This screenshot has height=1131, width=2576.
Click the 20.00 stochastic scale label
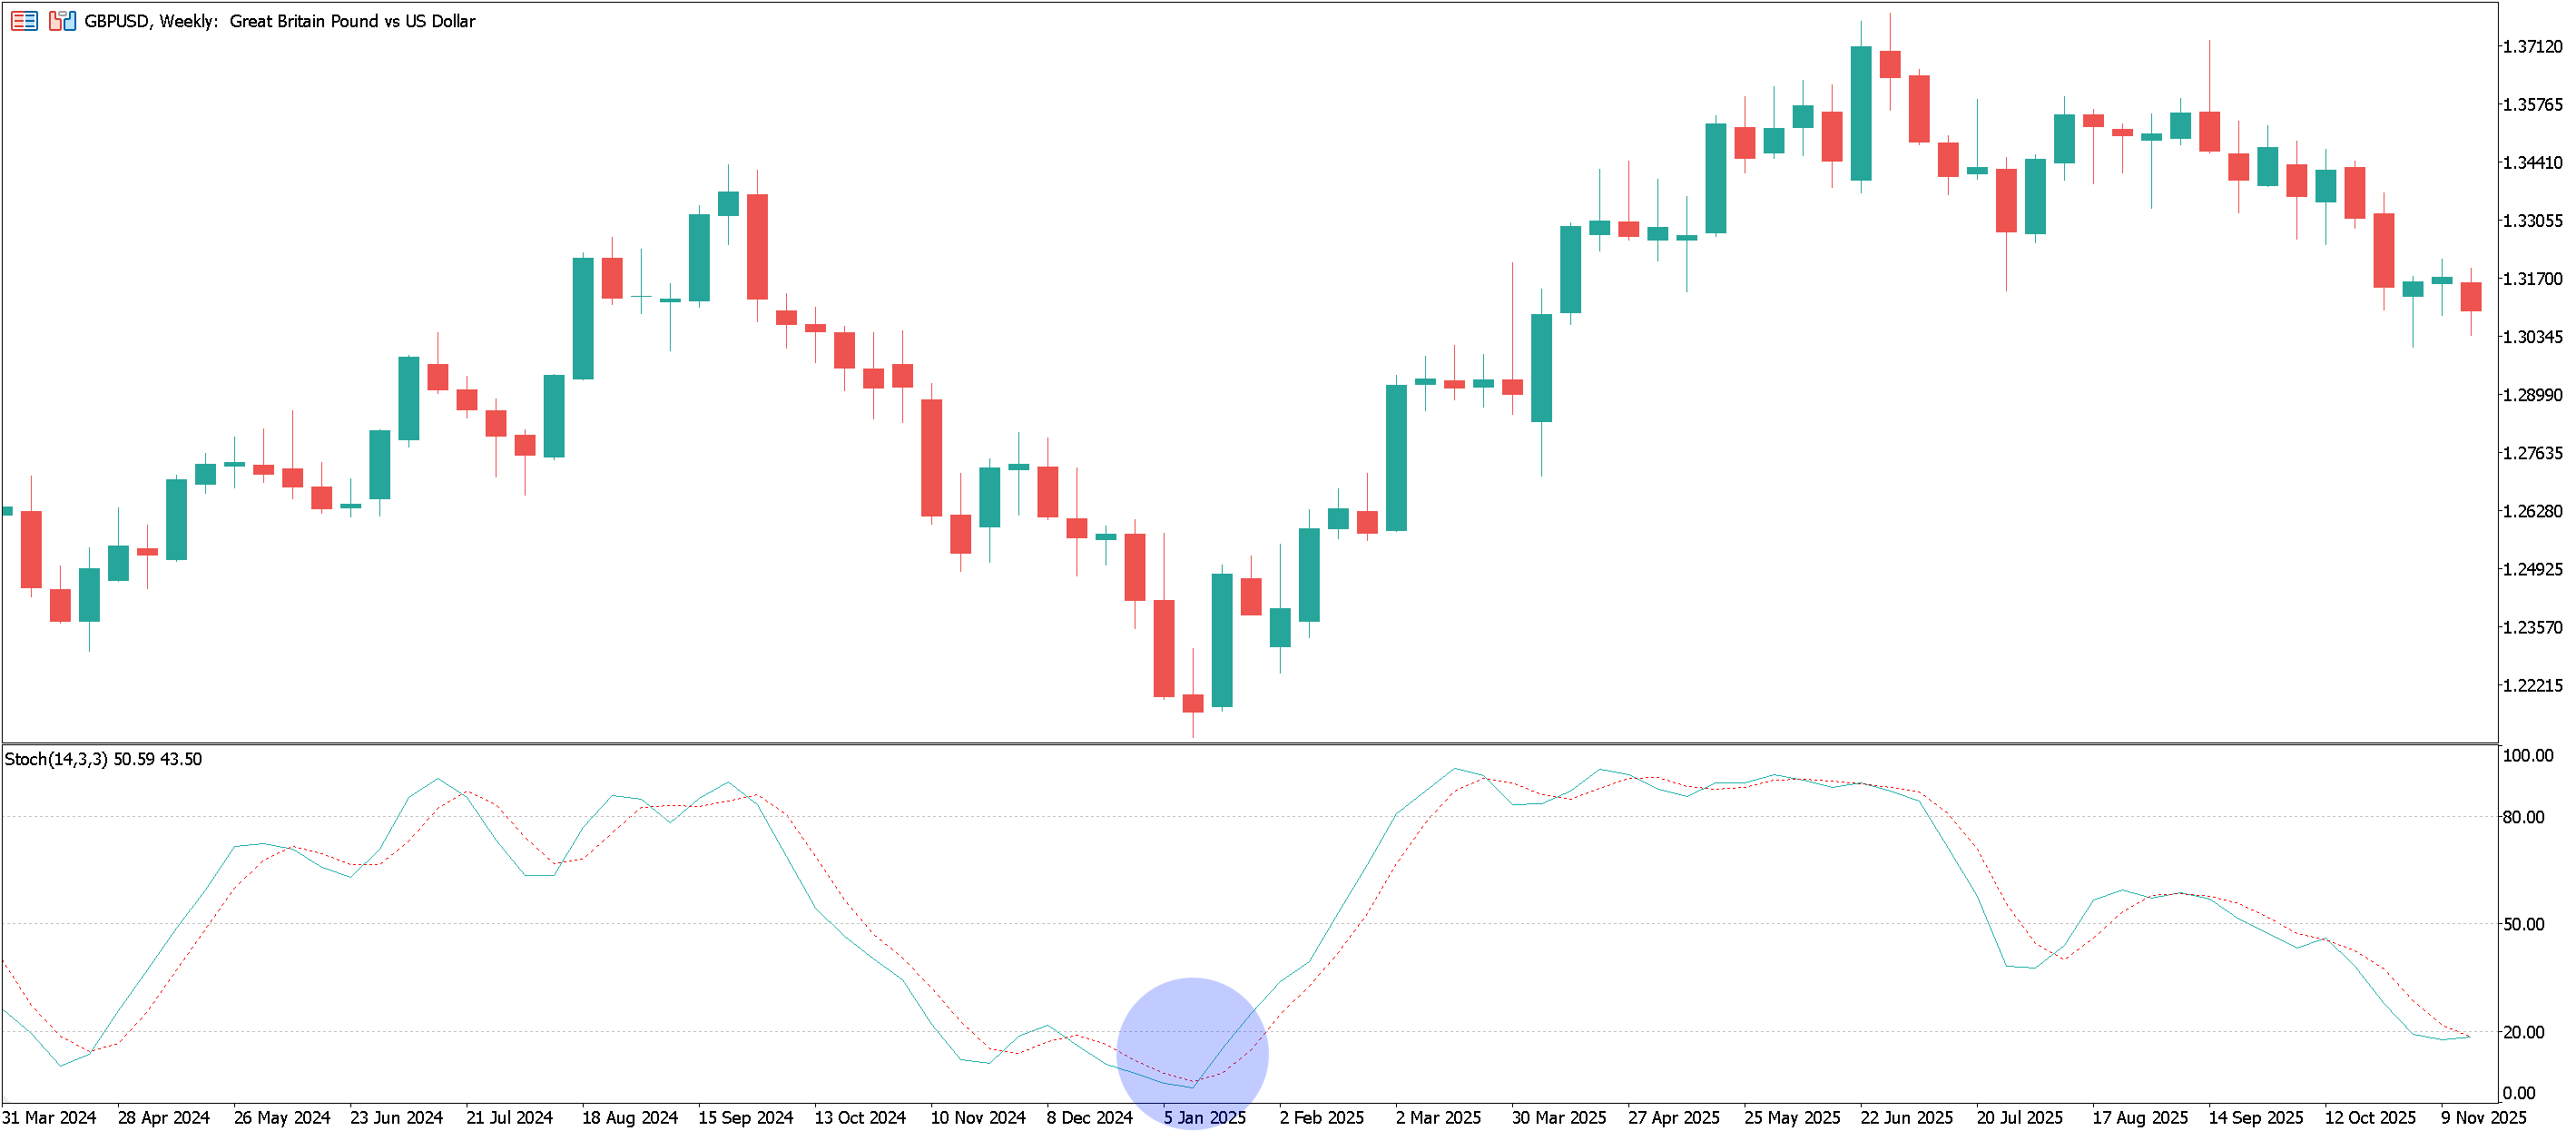tap(2523, 1032)
